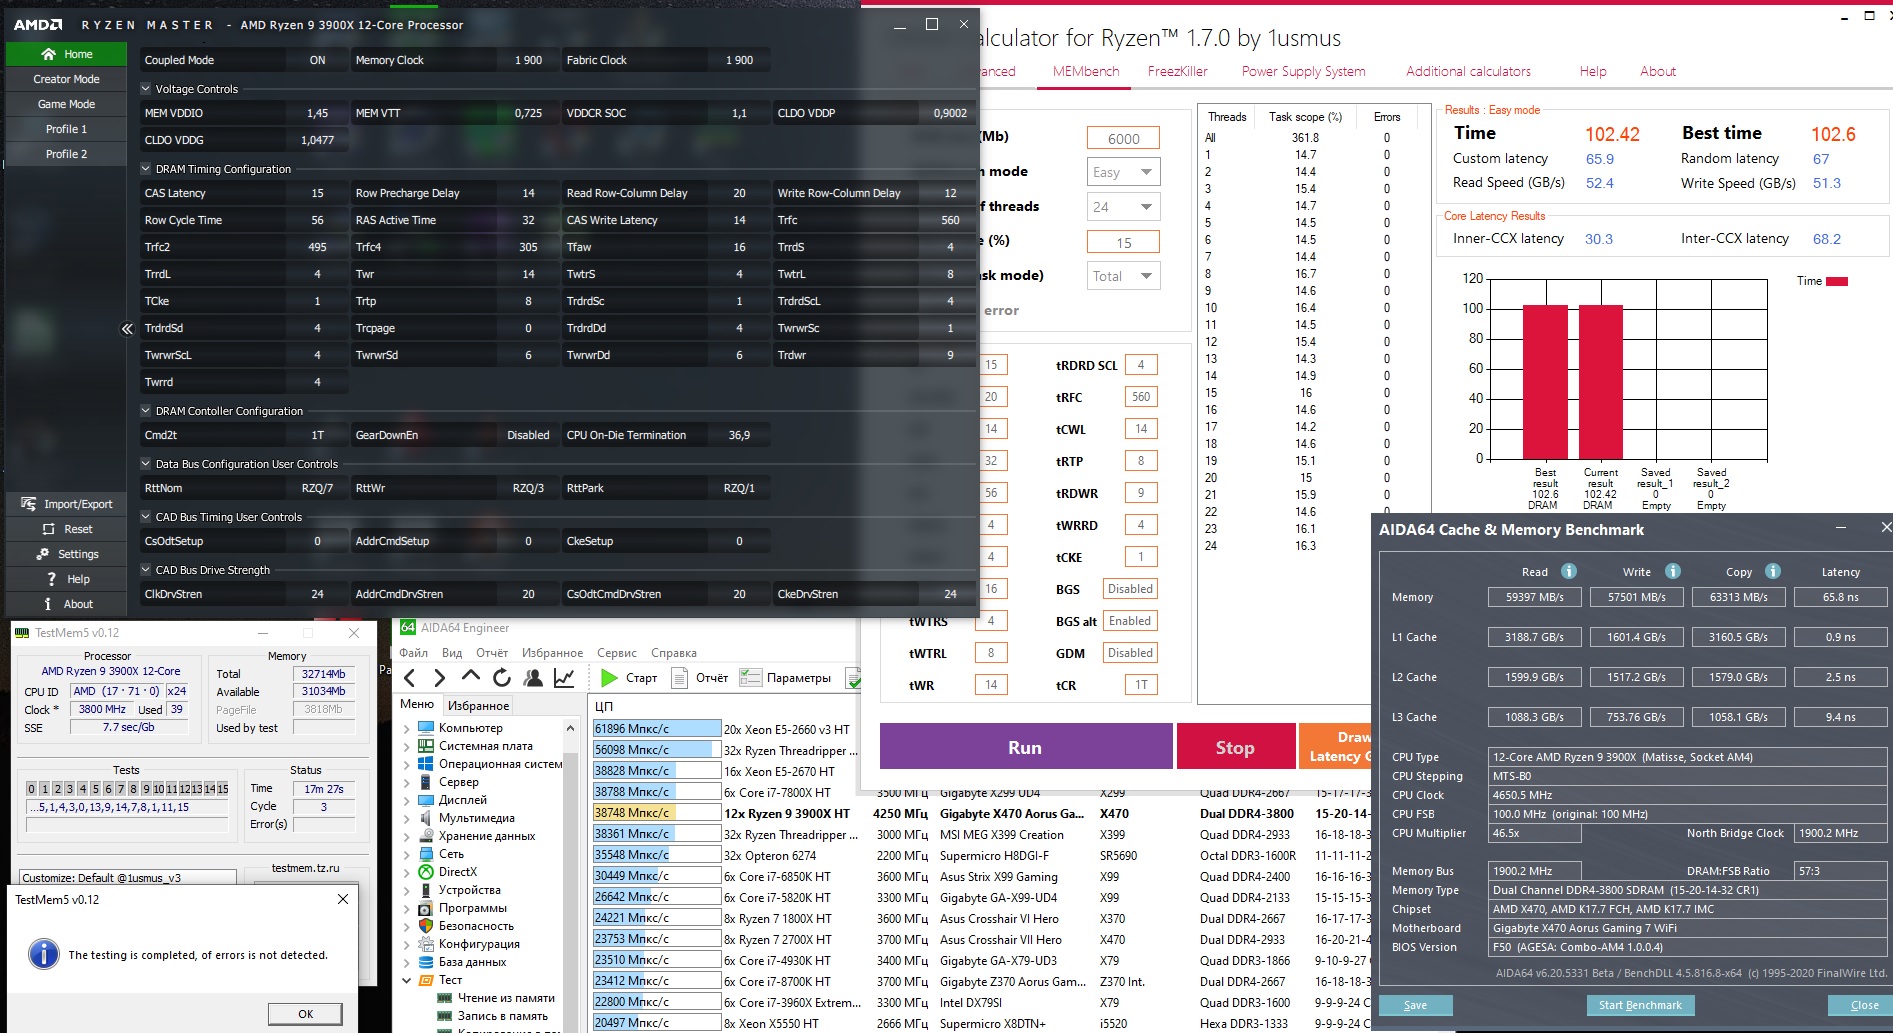The height and width of the screenshot is (1033, 1893).
Task: Collapse Тест node in AIDA64 tree
Action: [x=407, y=980]
